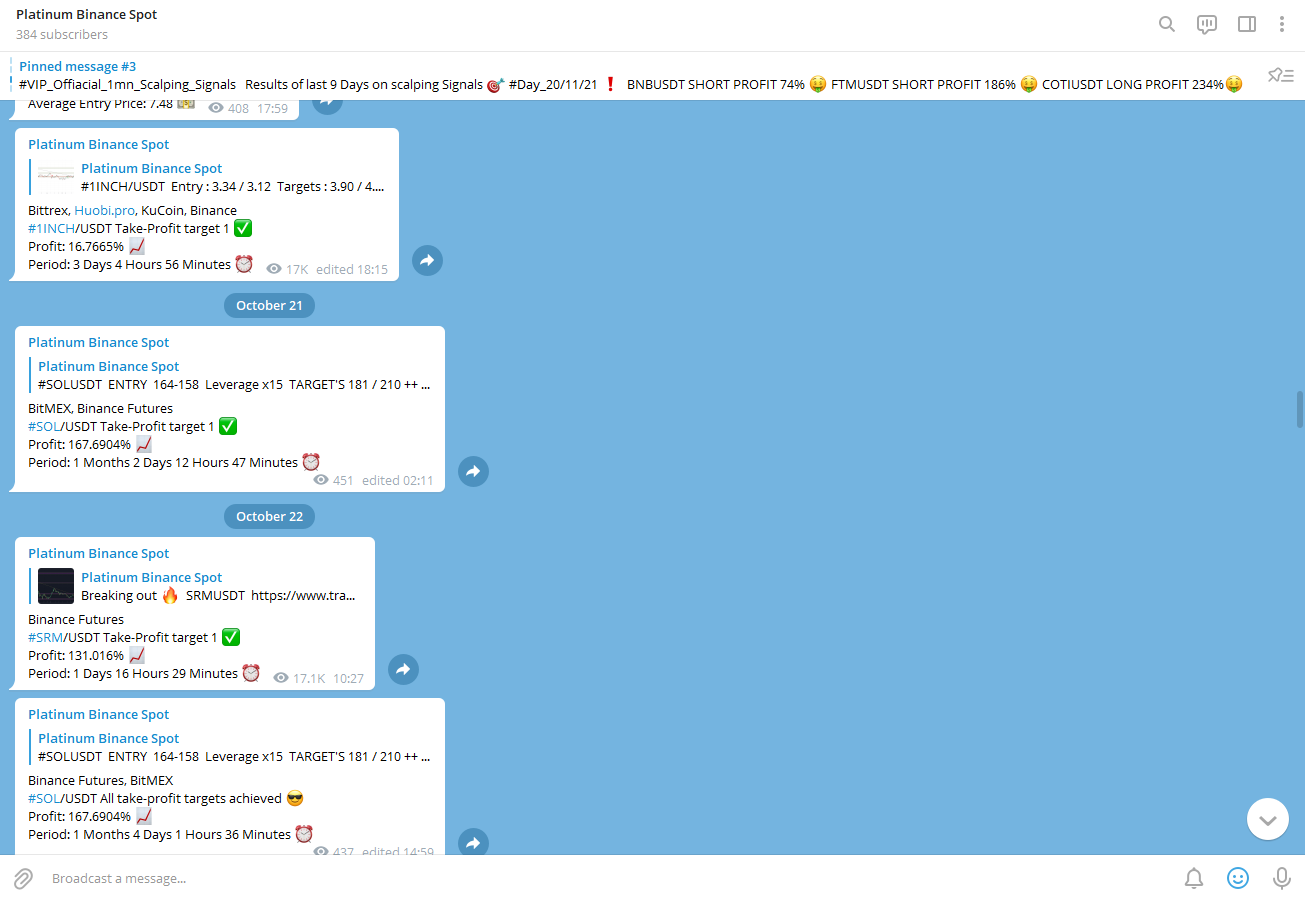Select the #SOL hashtag in Take-Profit target 1 message

click(x=44, y=426)
